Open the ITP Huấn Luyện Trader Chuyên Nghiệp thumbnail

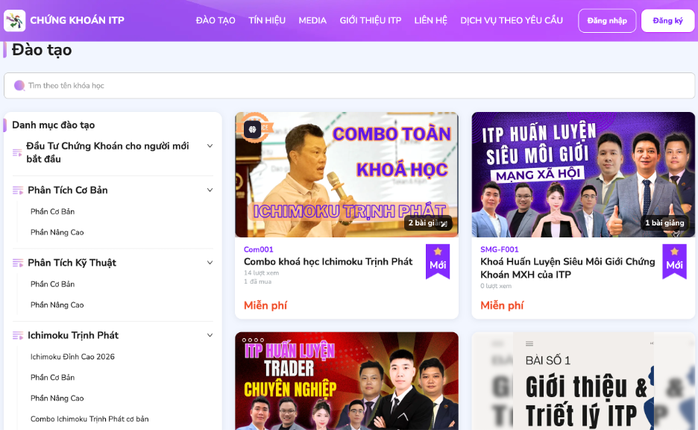point(346,381)
